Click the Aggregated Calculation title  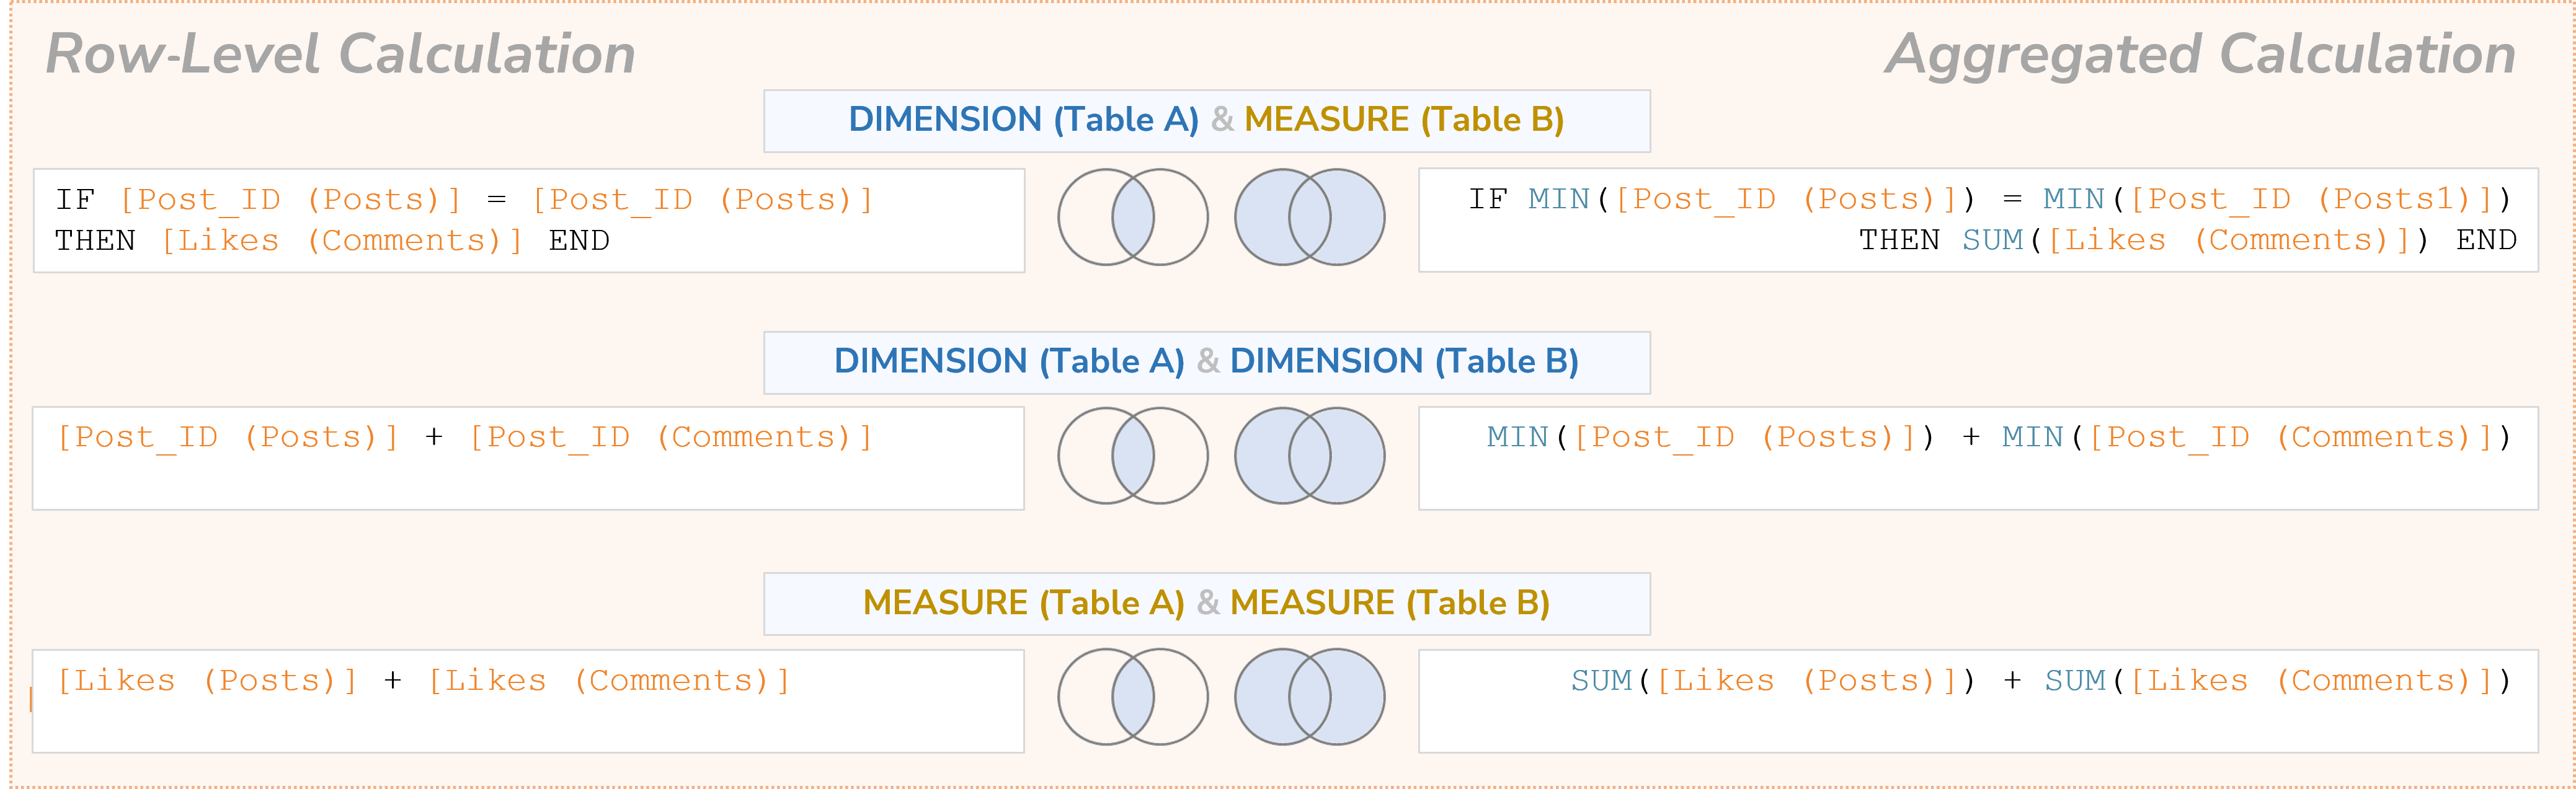tap(2200, 54)
